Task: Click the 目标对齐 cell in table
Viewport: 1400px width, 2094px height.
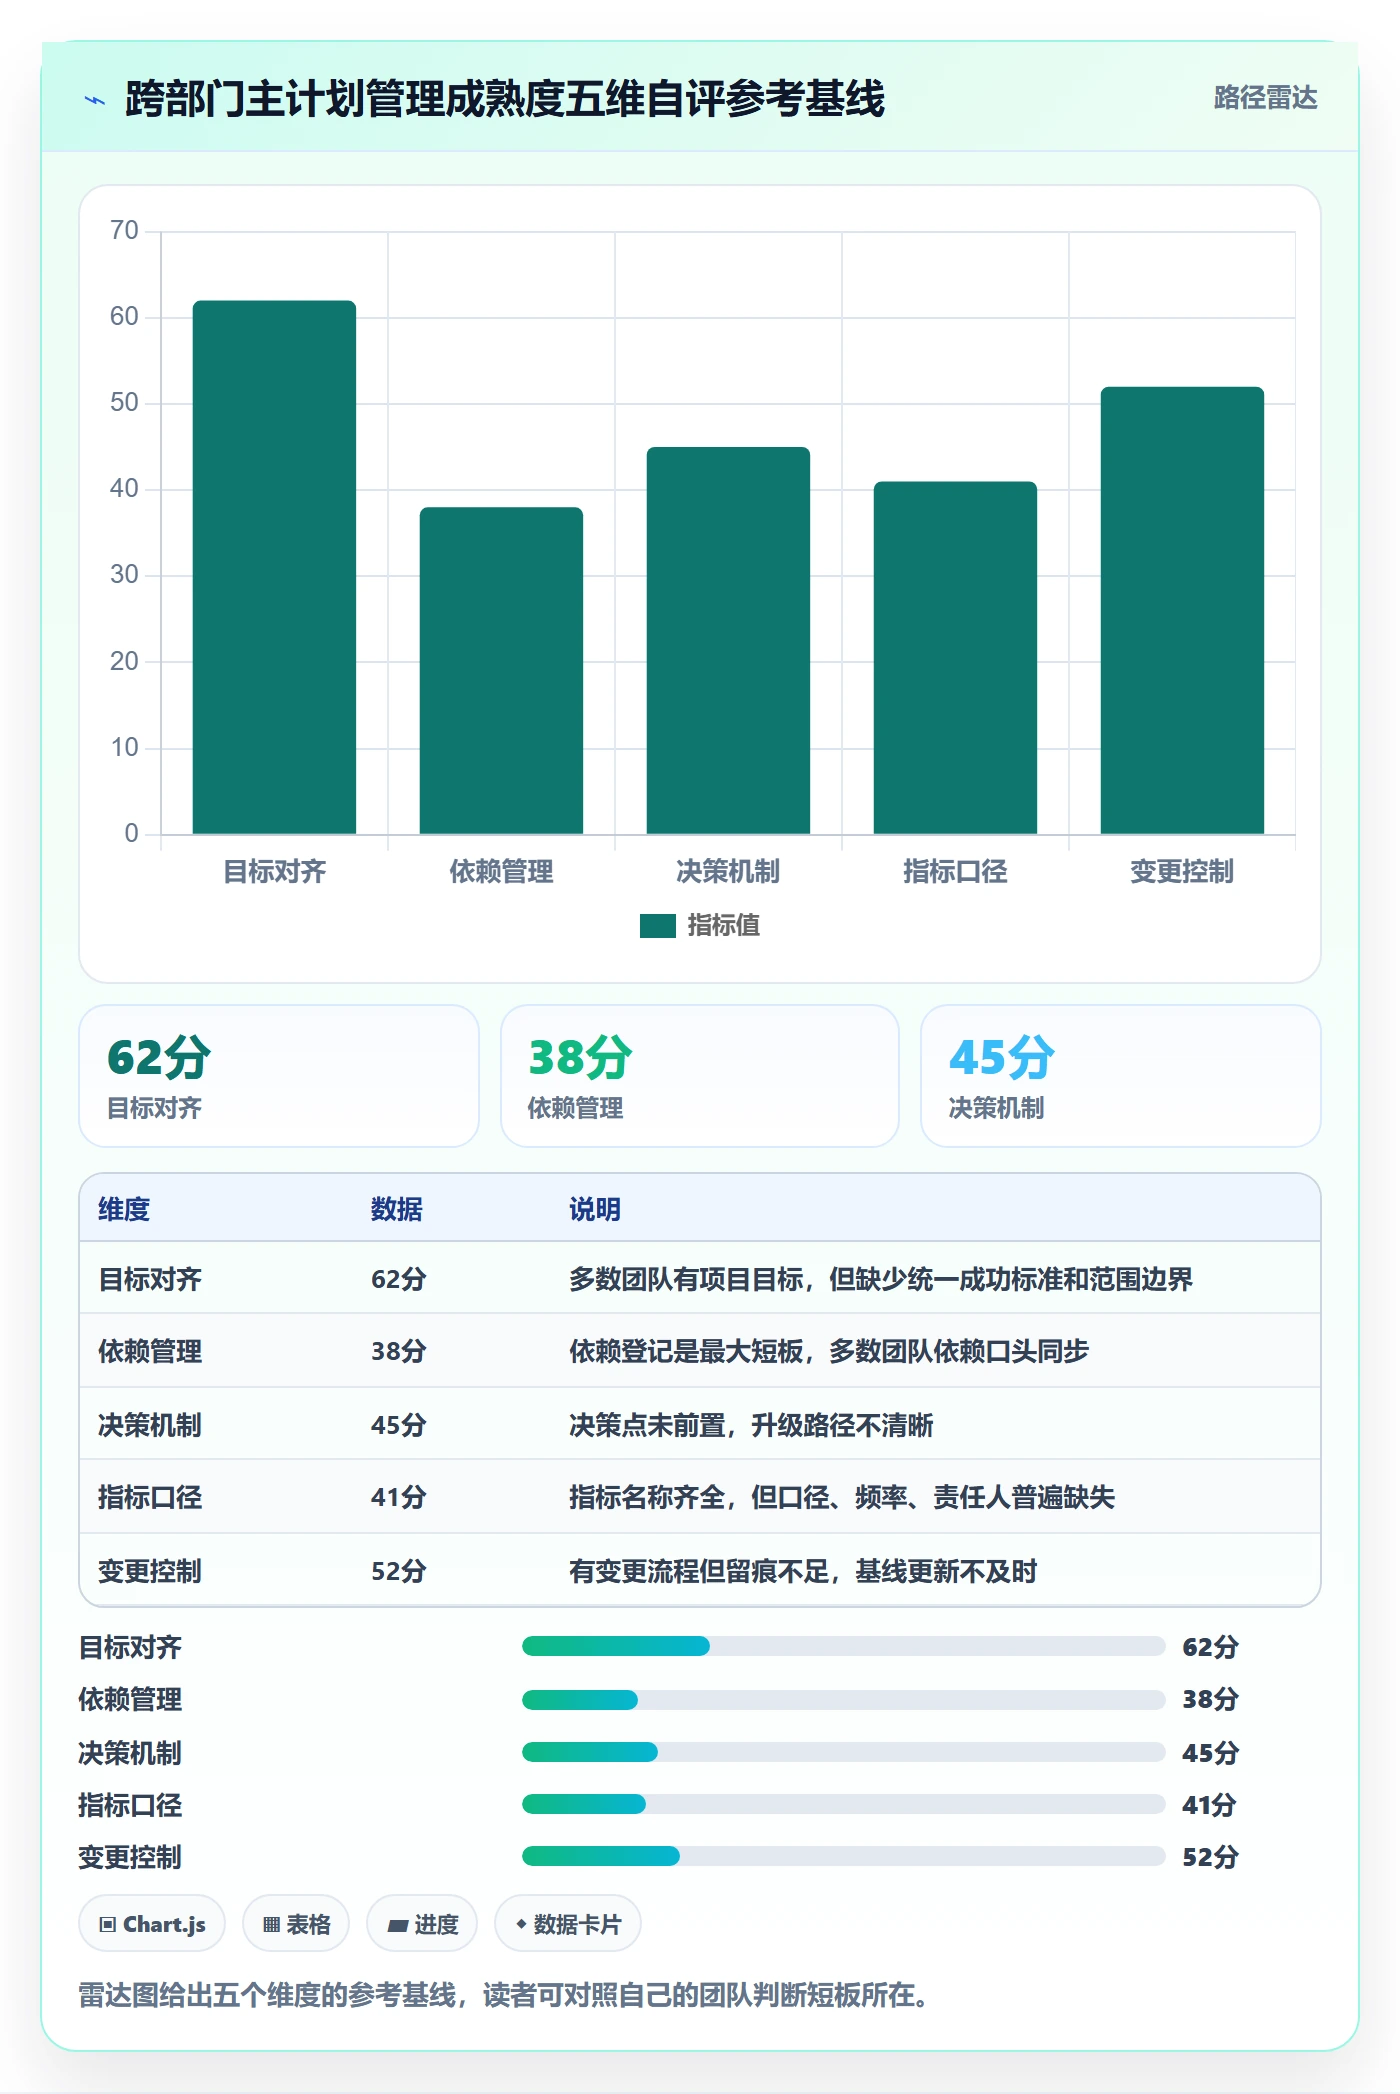Action: point(150,1279)
